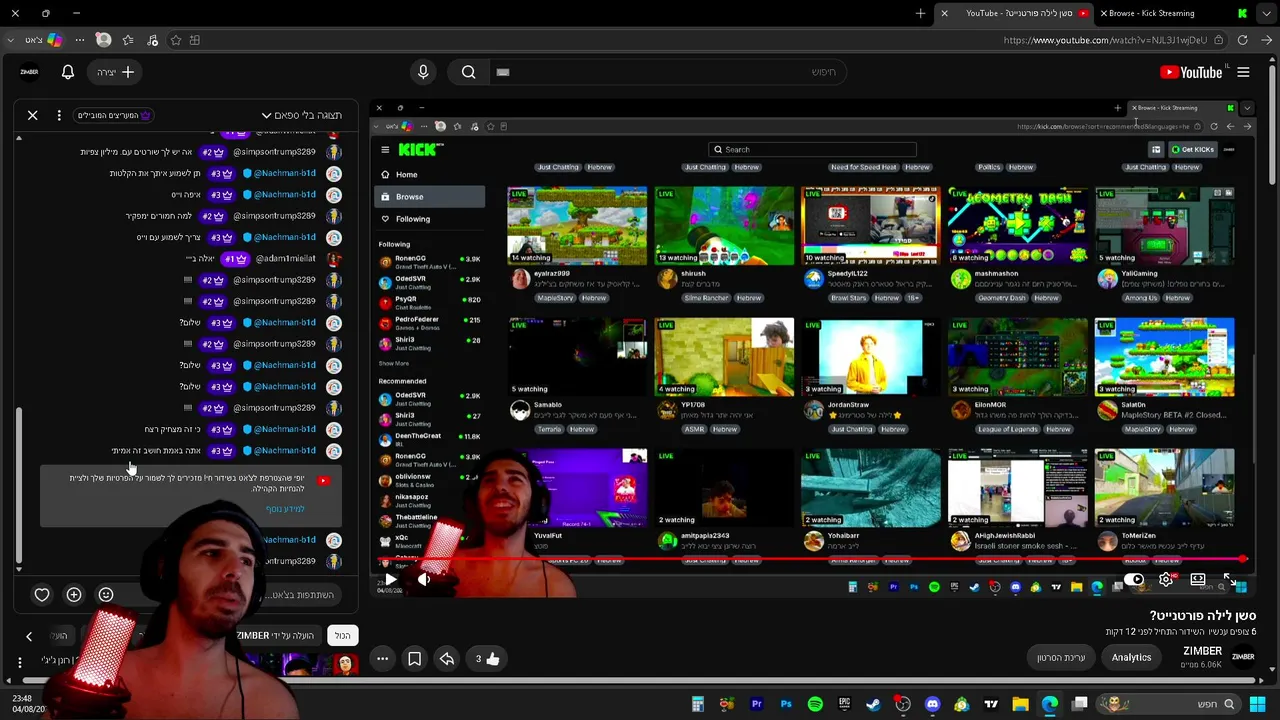Switch to theater mode in player
The image size is (1280, 720).
(x=1198, y=579)
